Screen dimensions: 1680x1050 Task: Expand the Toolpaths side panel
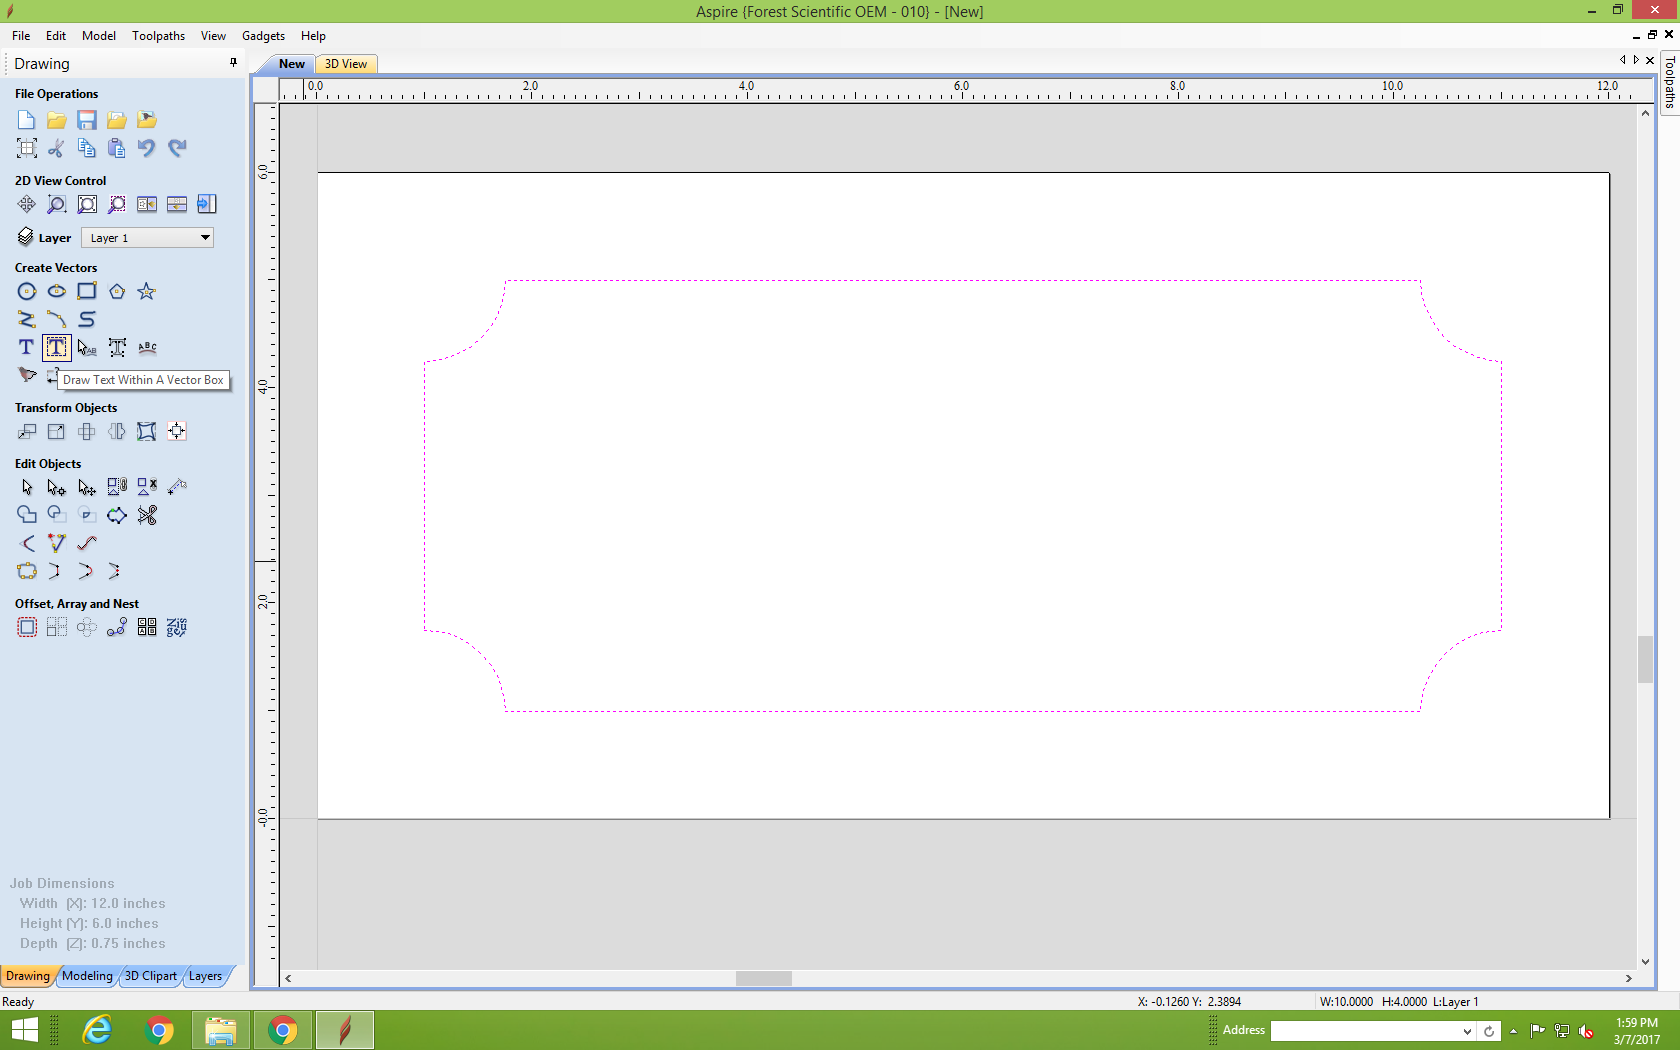(1669, 82)
